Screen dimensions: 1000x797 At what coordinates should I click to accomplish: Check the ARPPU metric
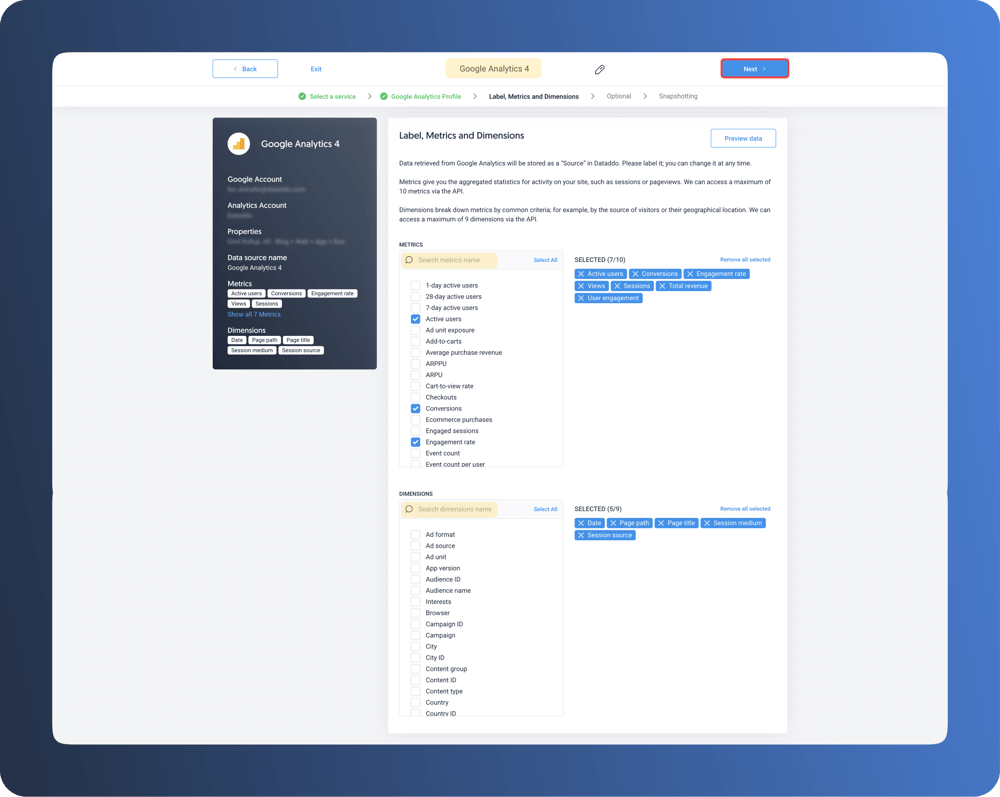(x=415, y=363)
